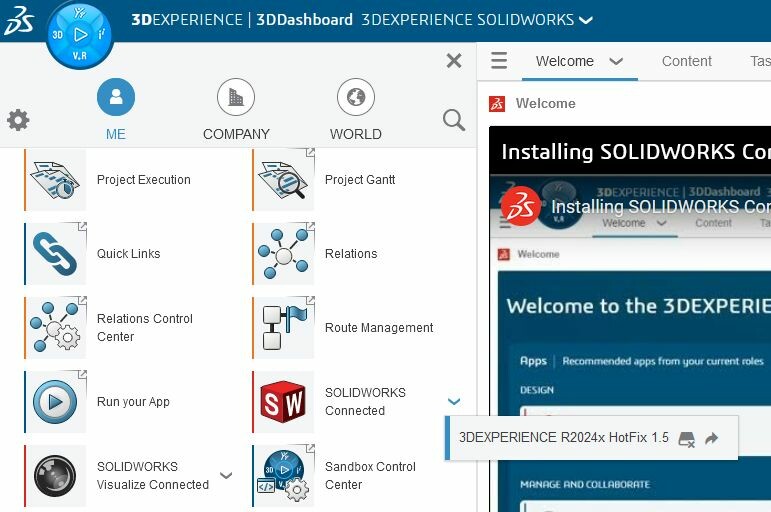Close the compass apps panel
771x512 pixels.
454,60
